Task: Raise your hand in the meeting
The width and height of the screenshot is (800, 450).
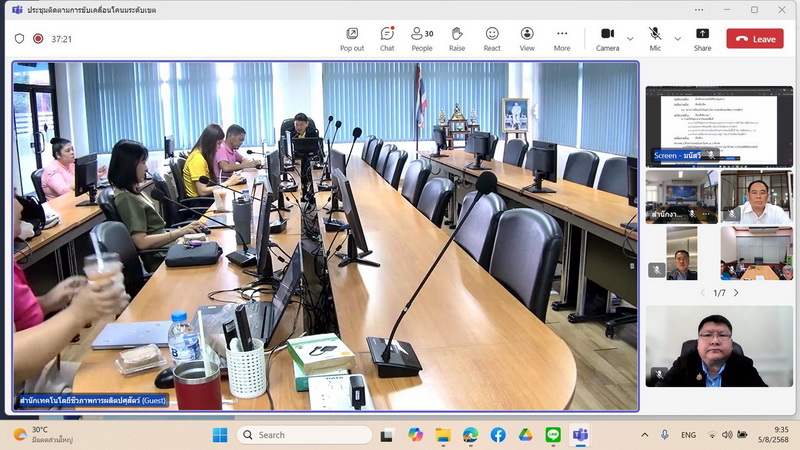Action: [457, 39]
